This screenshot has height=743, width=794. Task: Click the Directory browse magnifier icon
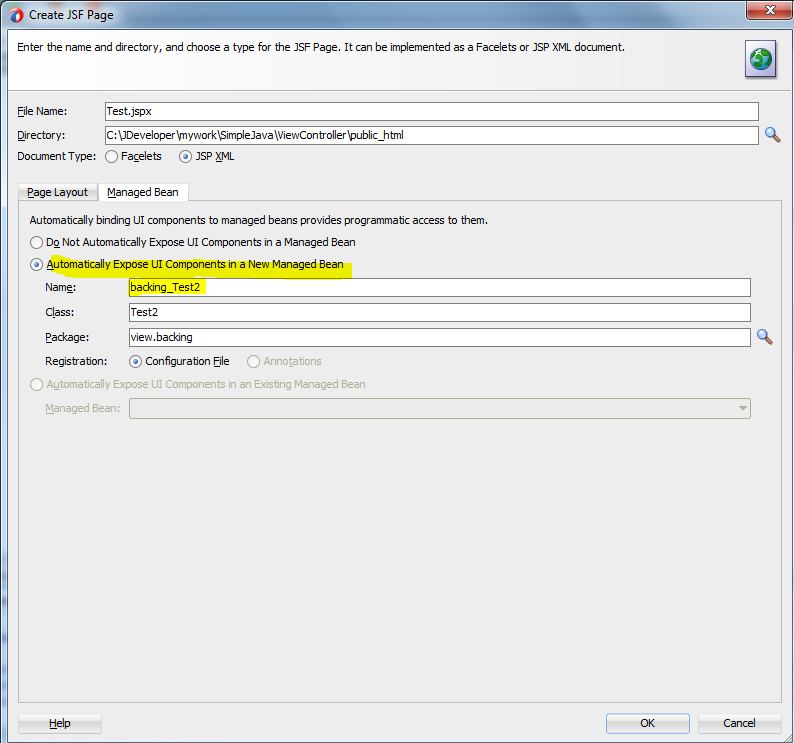coord(772,135)
